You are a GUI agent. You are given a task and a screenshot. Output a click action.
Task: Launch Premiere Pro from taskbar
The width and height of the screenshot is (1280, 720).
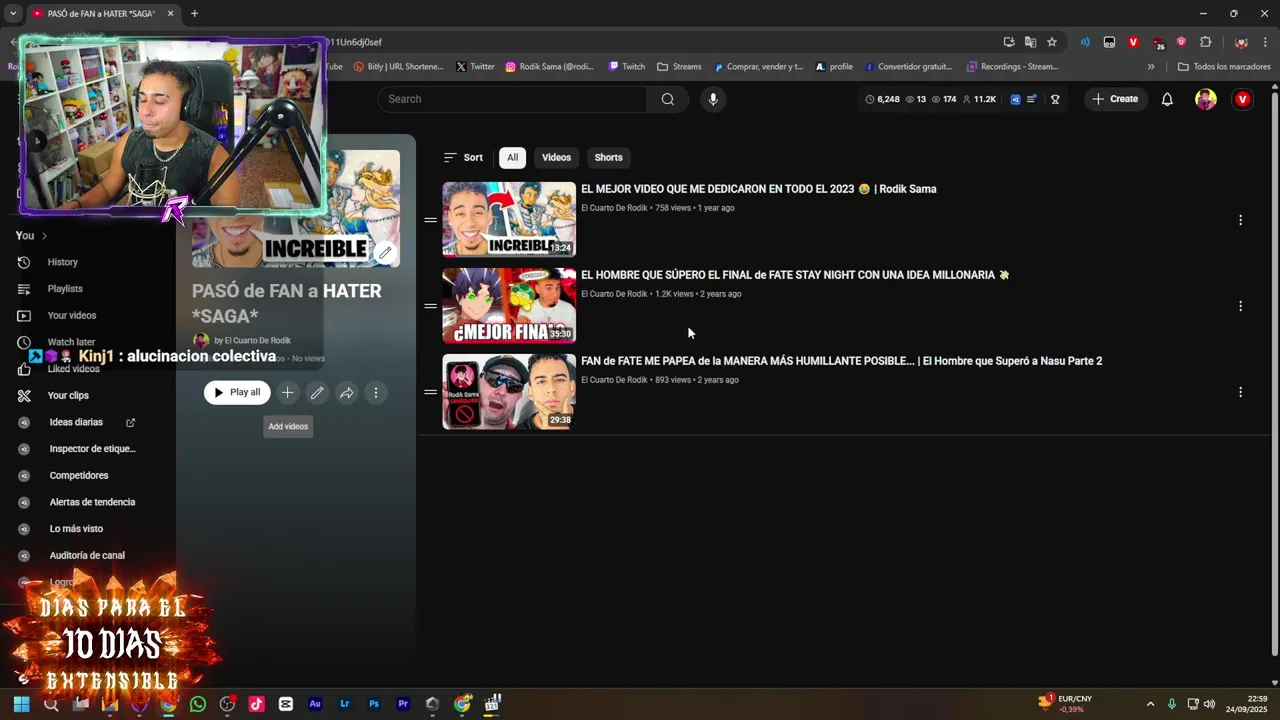click(x=403, y=704)
